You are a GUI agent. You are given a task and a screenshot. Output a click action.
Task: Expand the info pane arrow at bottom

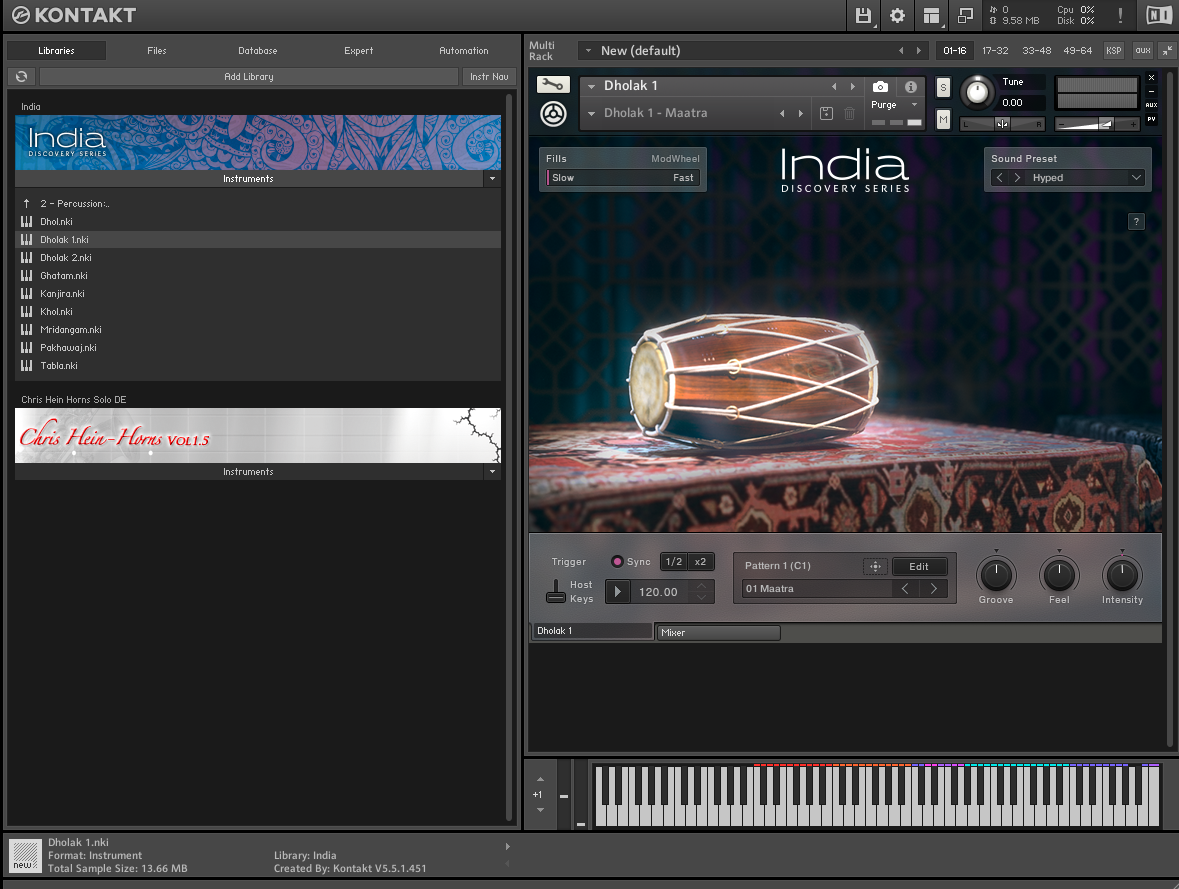tap(508, 847)
